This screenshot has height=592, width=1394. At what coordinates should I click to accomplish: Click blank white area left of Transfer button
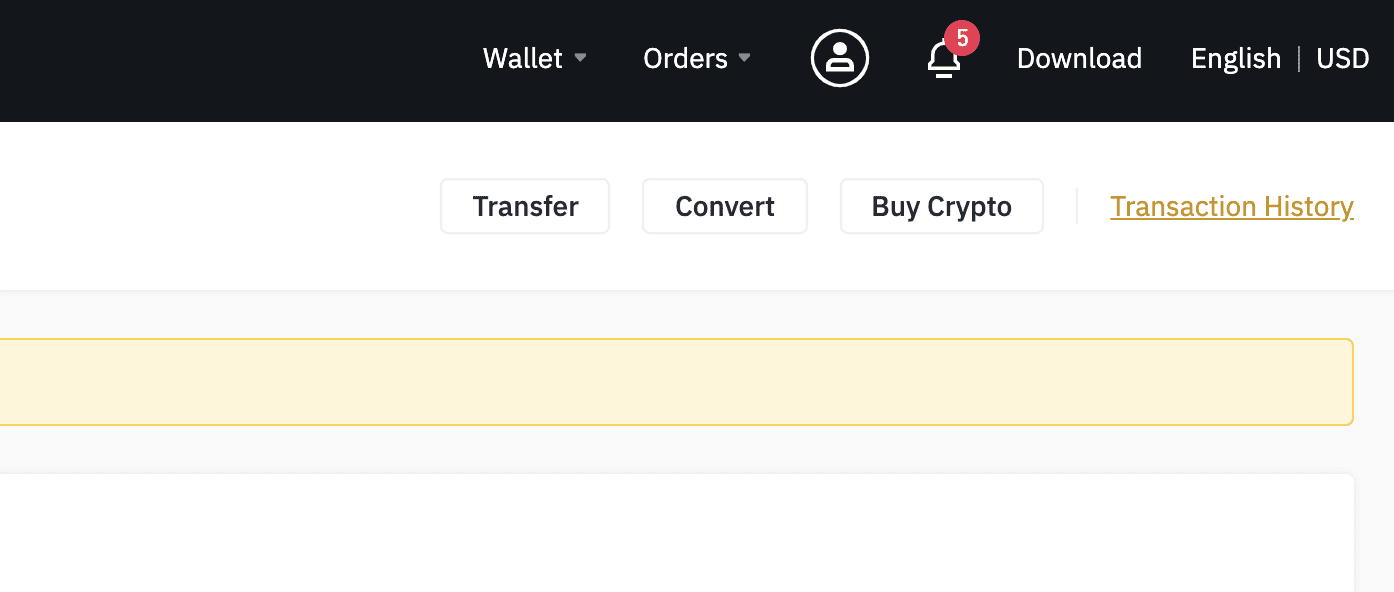(x=220, y=206)
